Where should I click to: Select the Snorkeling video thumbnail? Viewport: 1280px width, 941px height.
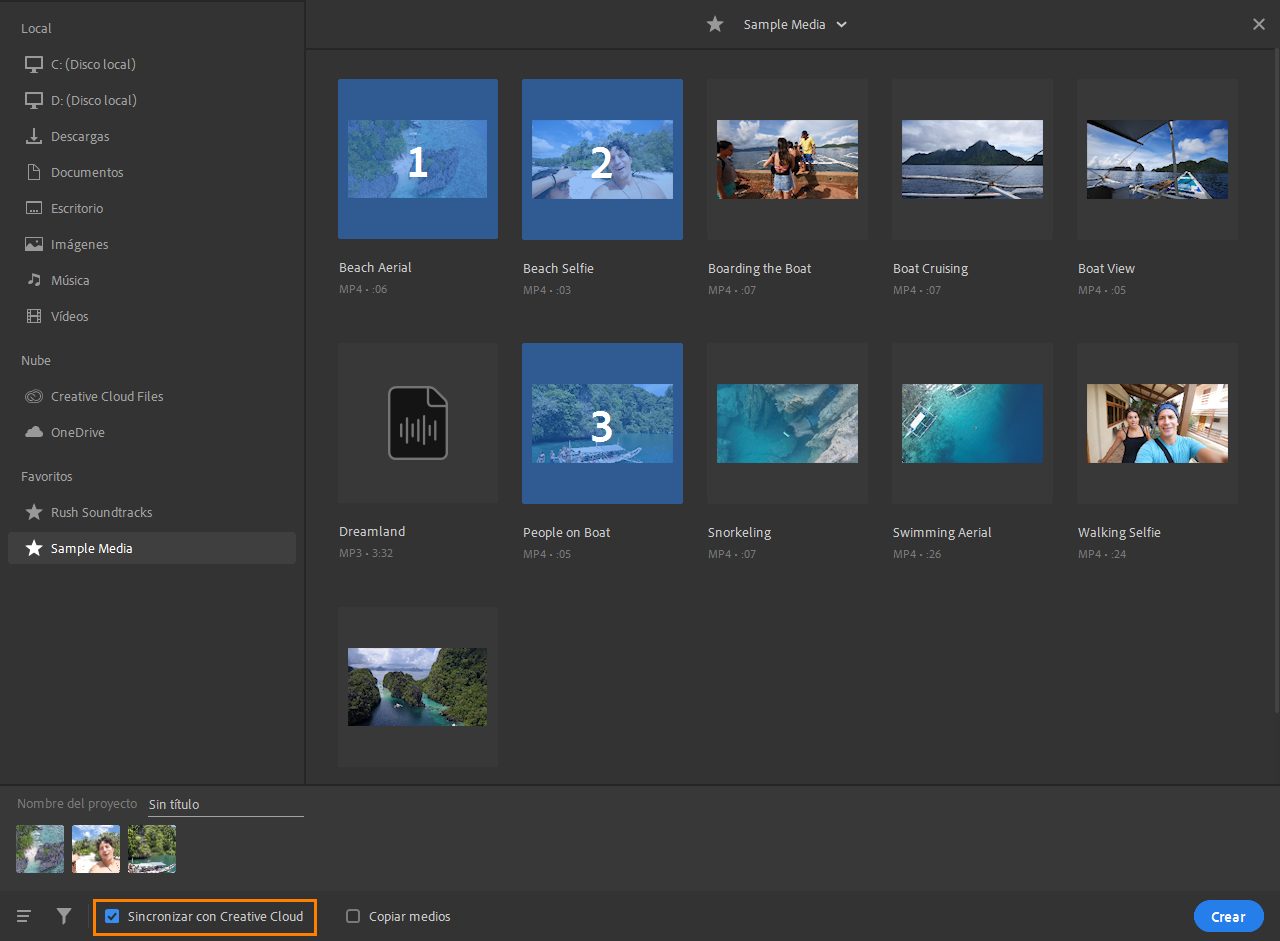pyautogui.click(x=787, y=423)
